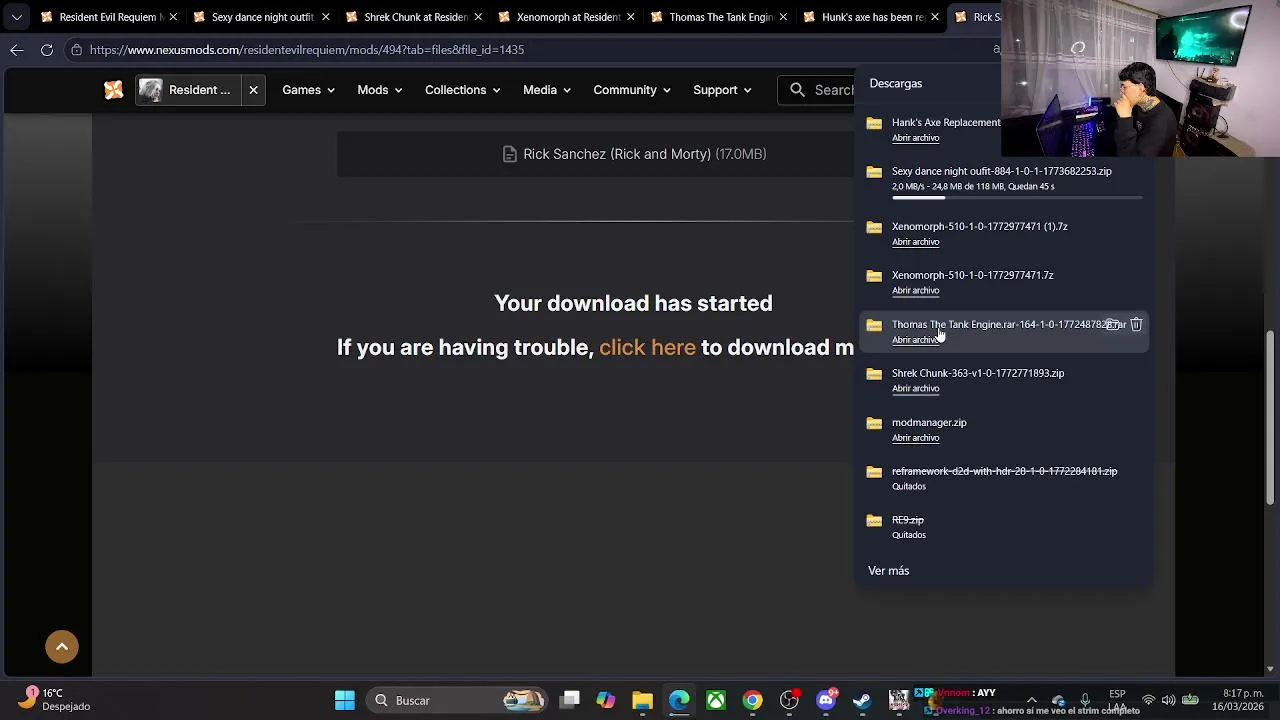Close the Xenomorph tab

coord(630,17)
